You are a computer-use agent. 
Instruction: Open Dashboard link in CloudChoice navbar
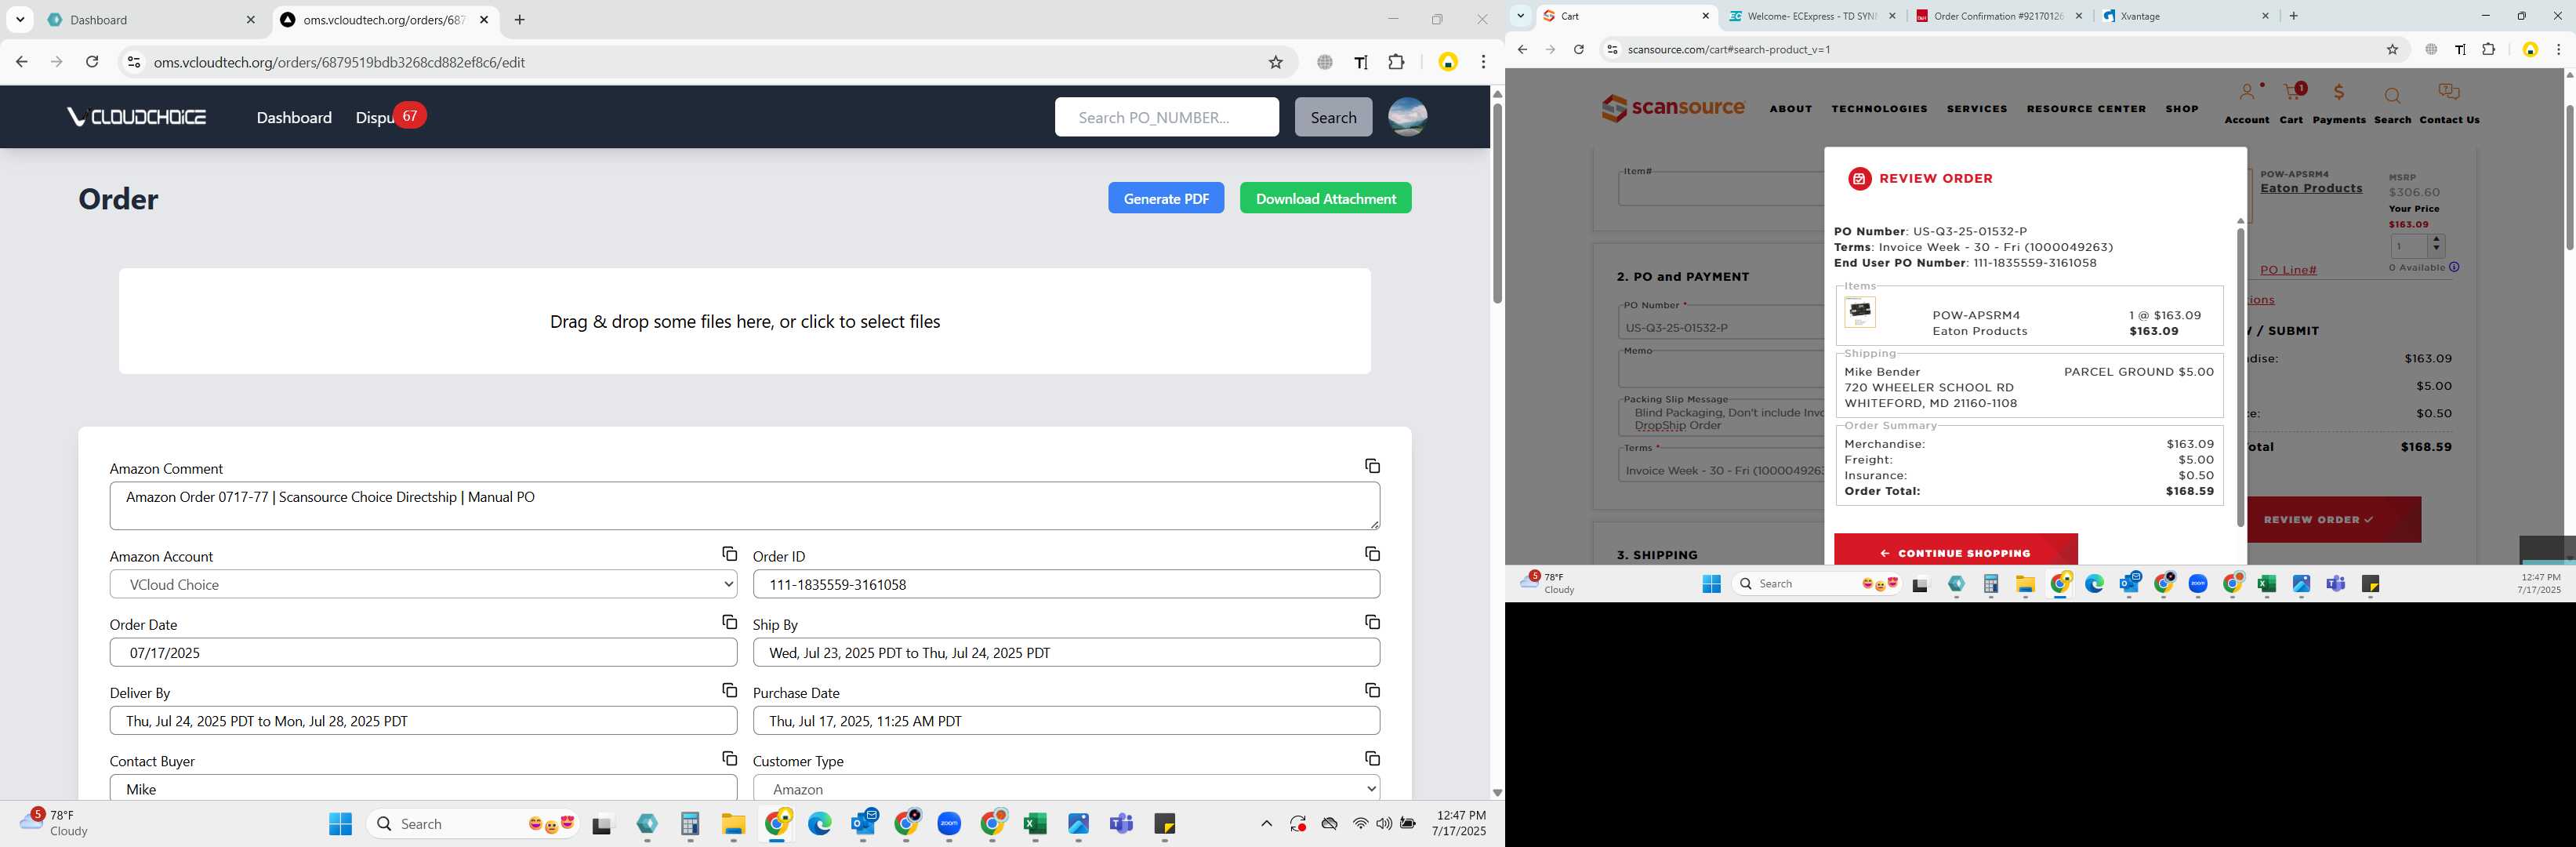pos(294,117)
